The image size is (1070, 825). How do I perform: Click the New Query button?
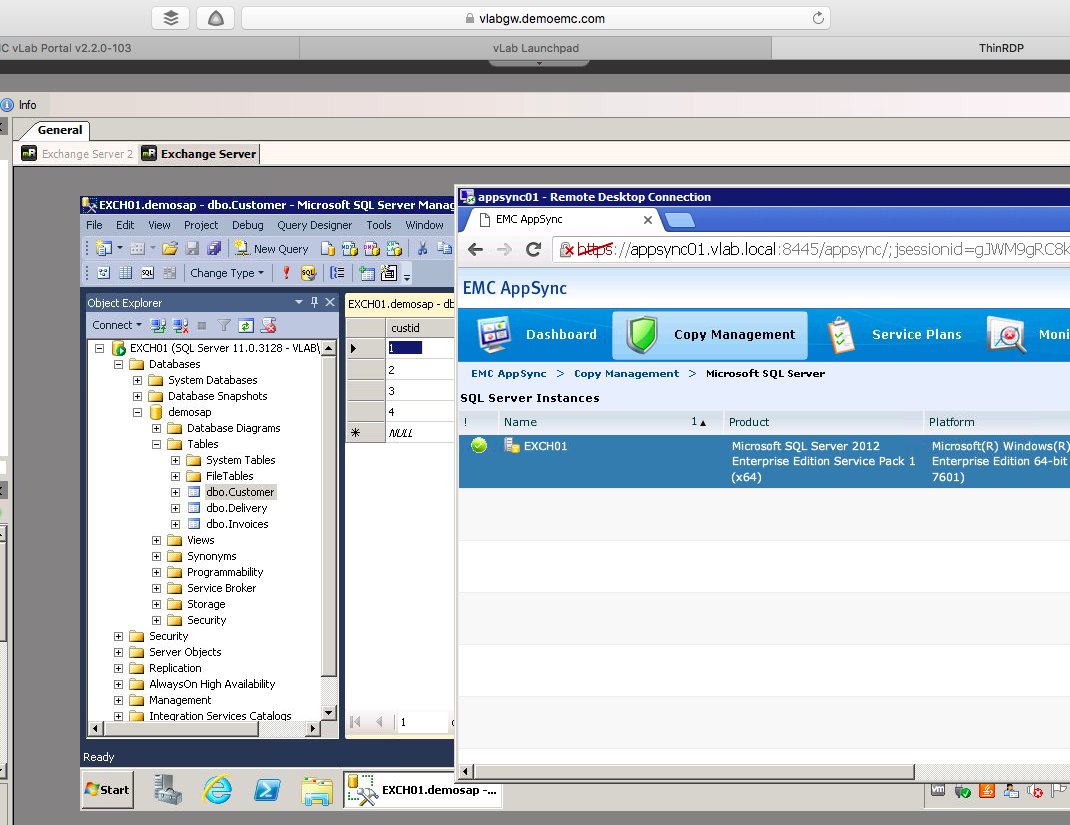click(271, 248)
